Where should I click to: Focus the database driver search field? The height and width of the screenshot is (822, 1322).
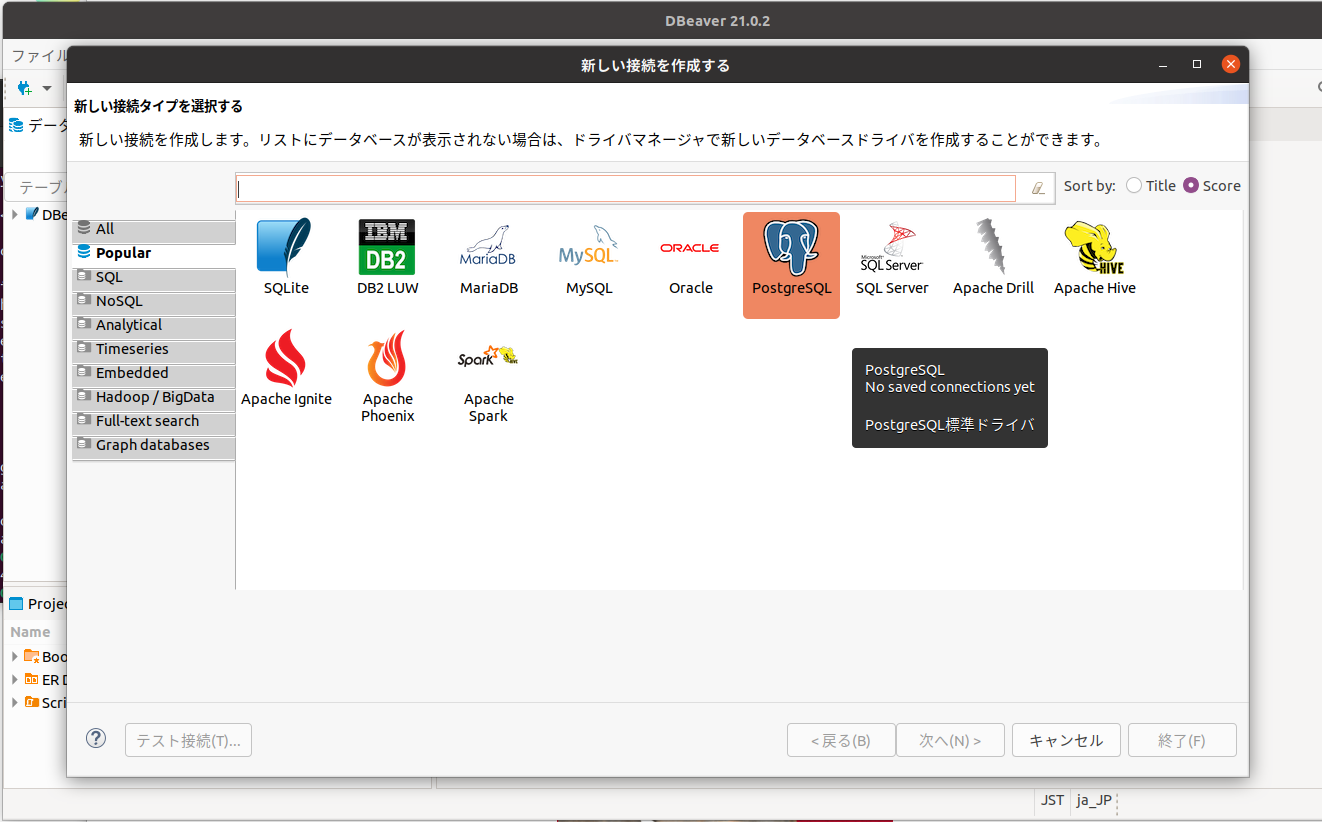point(625,188)
